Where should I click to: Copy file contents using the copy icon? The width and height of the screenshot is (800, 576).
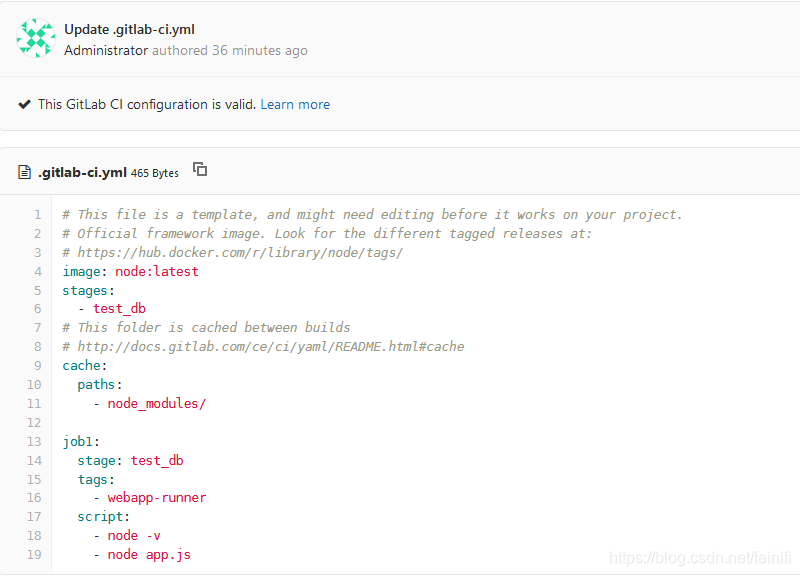pos(200,169)
